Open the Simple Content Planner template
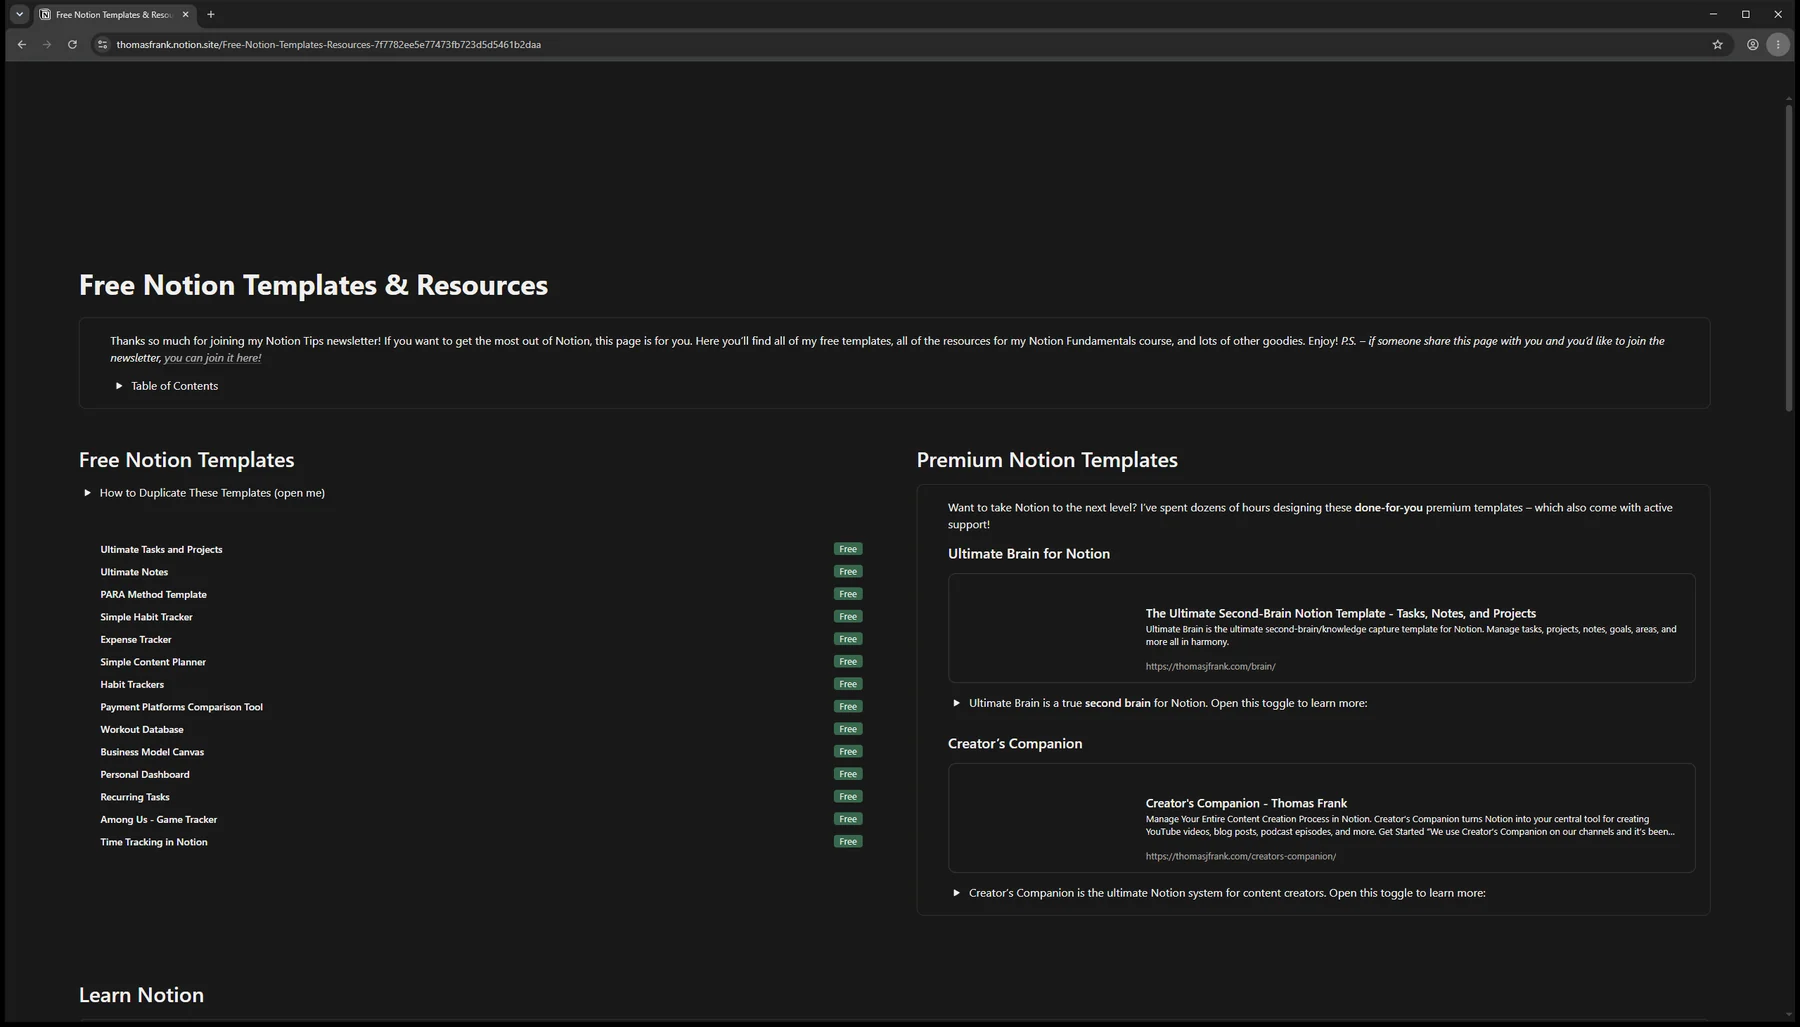 coord(153,662)
